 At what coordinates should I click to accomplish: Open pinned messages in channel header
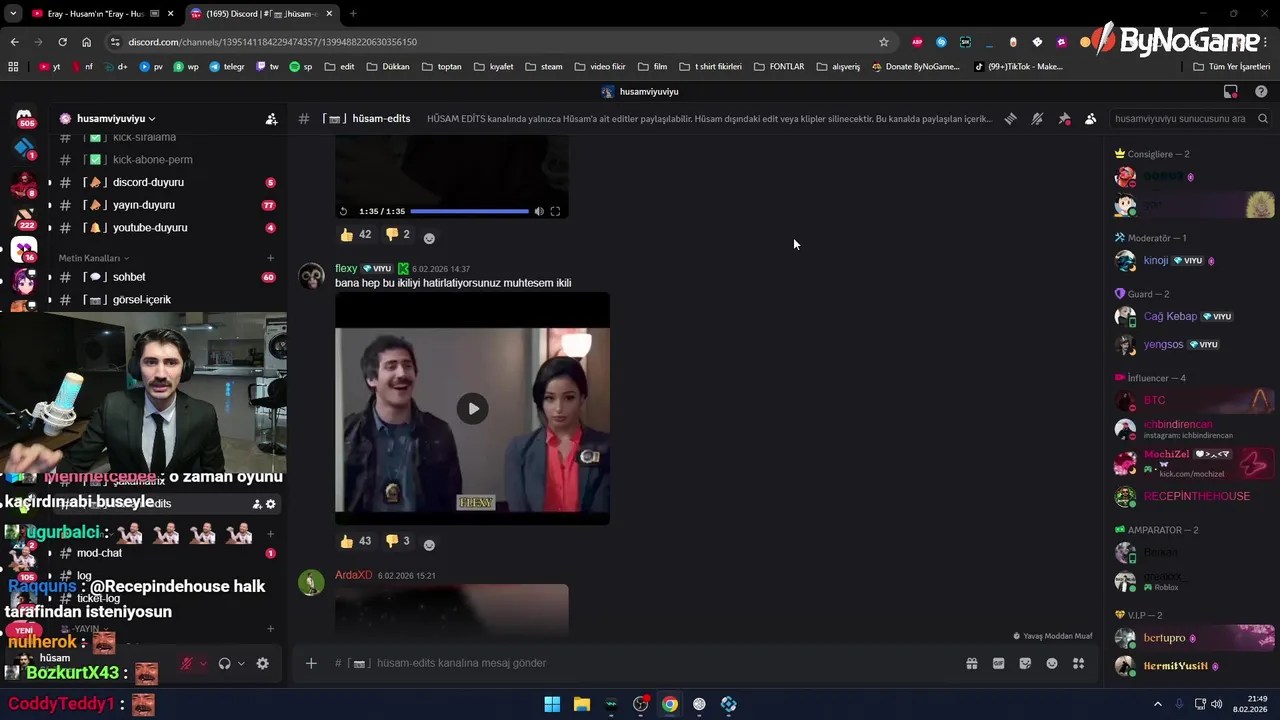(x=1064, y=118)
